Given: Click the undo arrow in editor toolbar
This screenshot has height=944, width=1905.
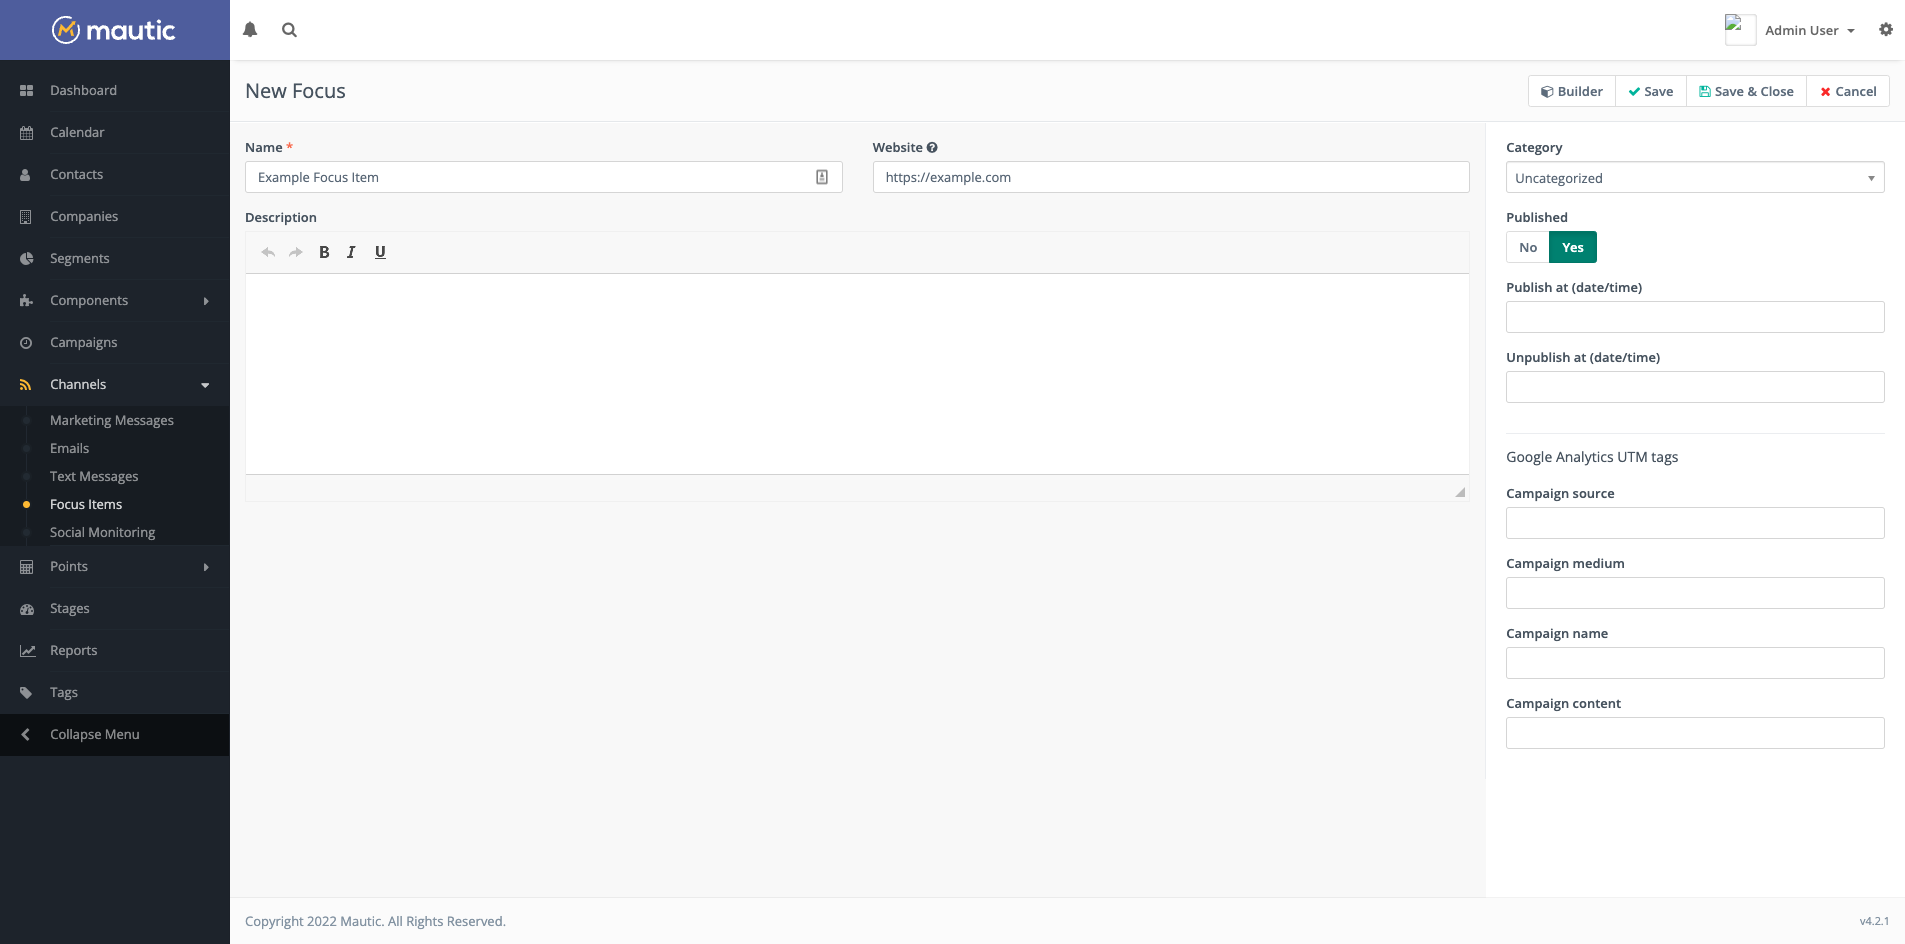Looking at the screenshot, I should click(268, 253).
